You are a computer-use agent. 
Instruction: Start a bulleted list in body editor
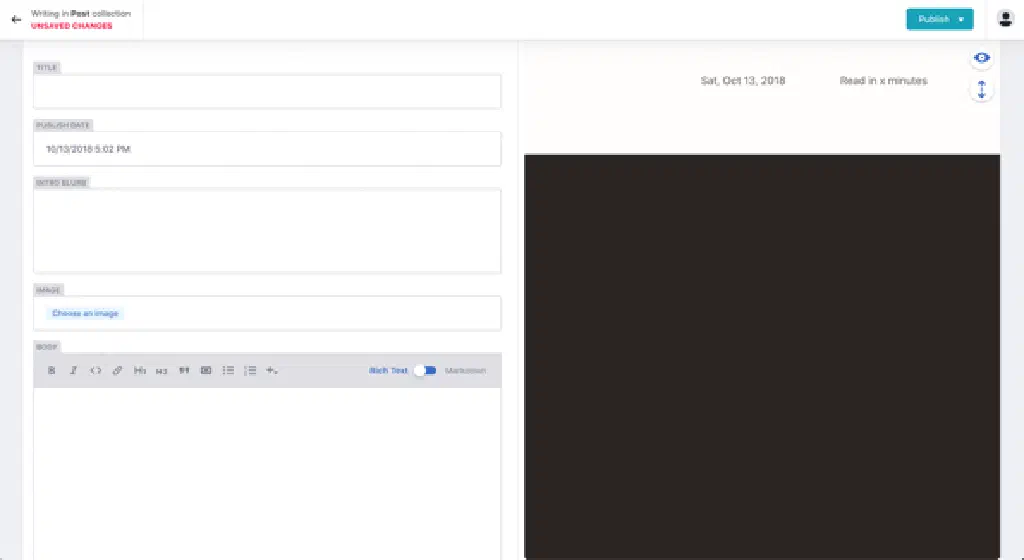pos(228,370)
